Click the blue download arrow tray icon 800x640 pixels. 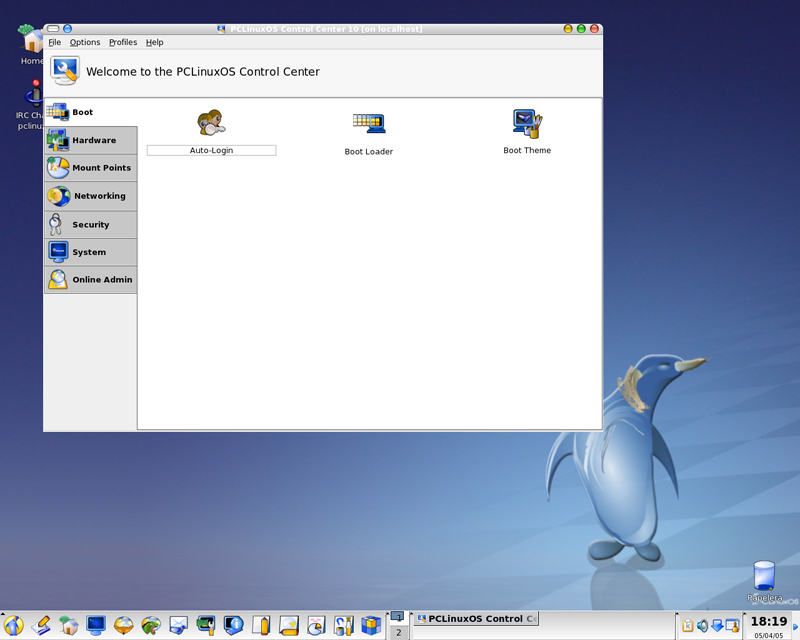[717, 625]
